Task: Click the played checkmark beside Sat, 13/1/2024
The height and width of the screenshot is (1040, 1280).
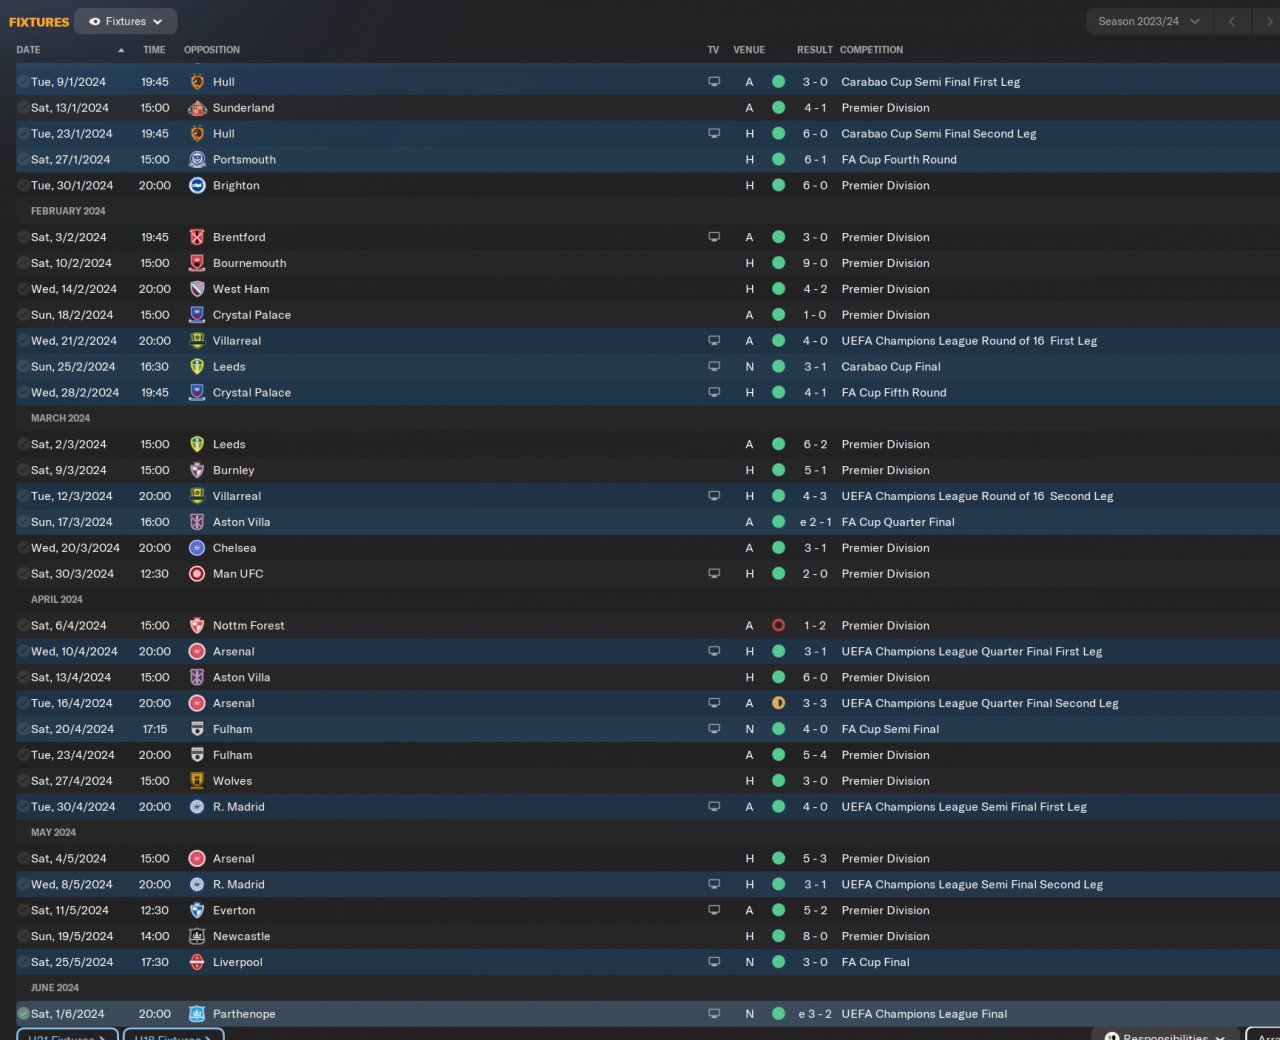Action: coord(23,108)
